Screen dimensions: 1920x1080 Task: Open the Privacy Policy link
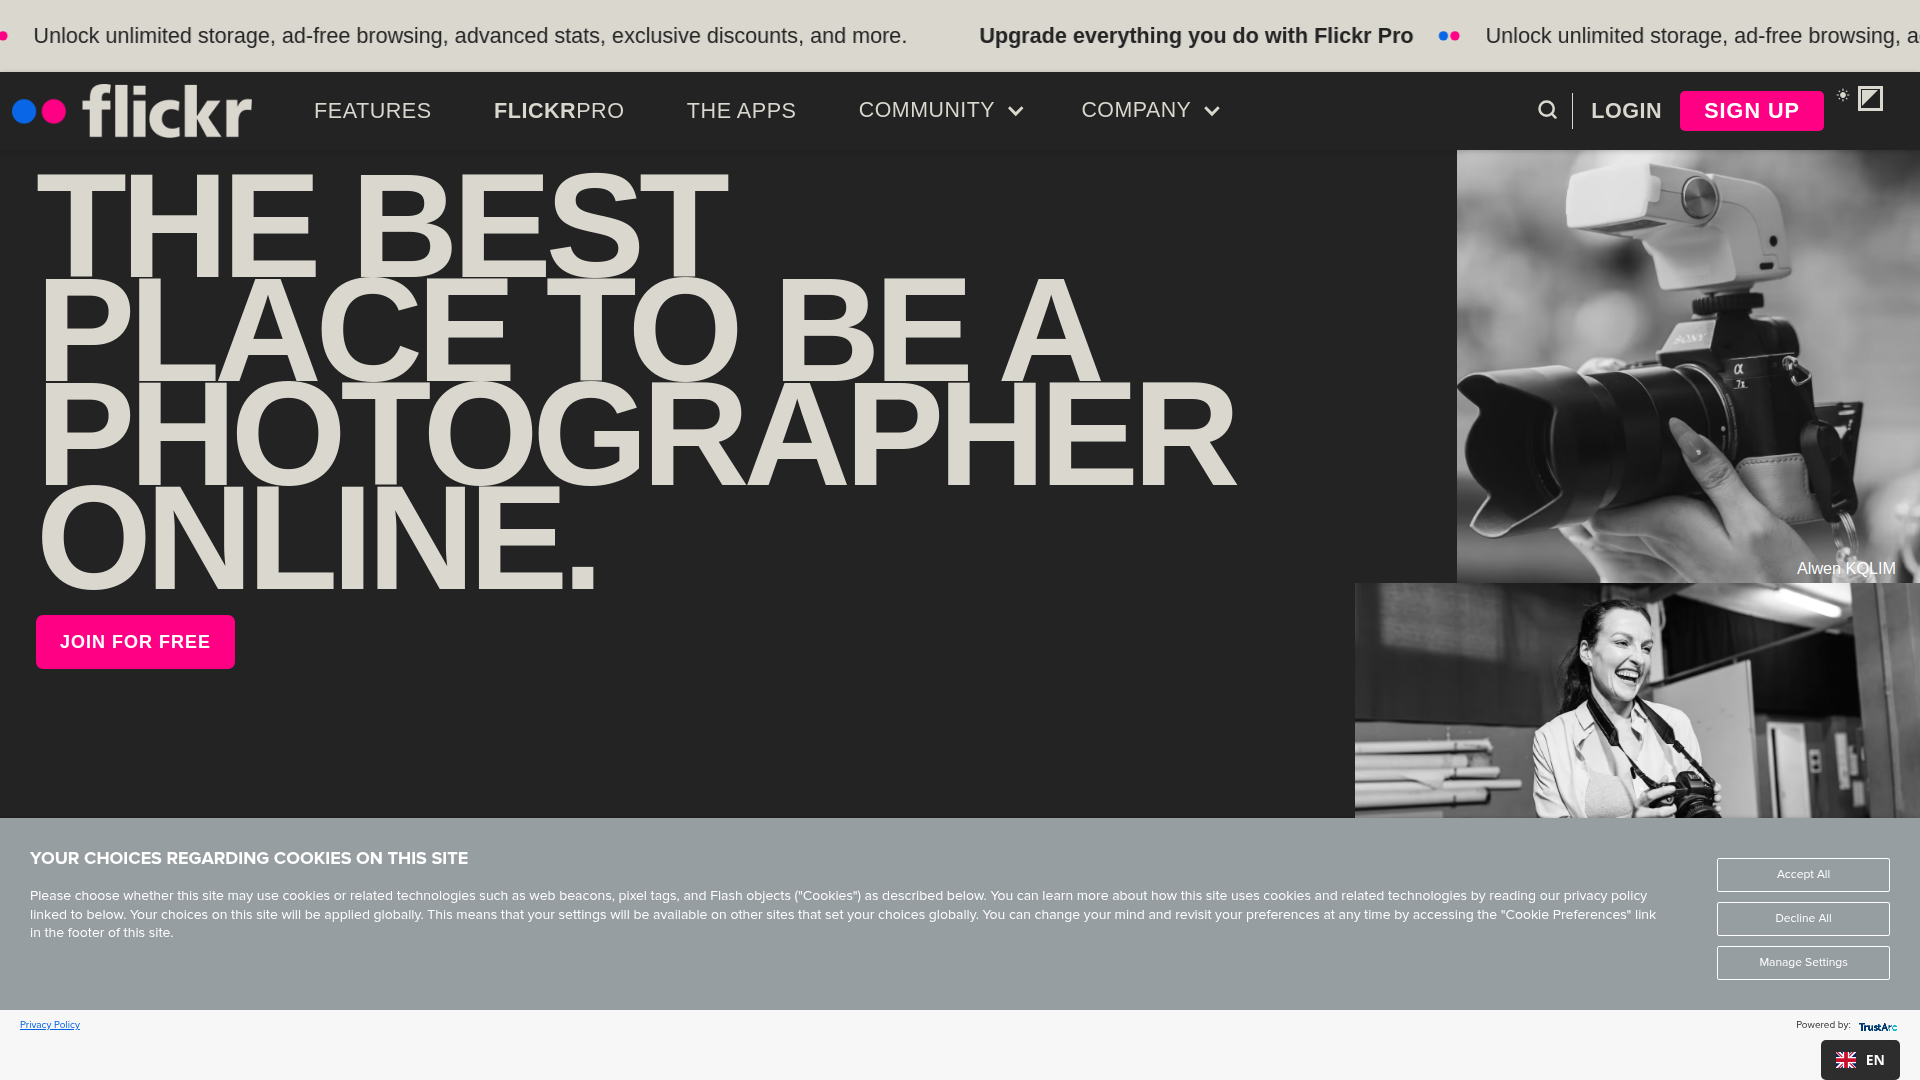(50, 1025)
